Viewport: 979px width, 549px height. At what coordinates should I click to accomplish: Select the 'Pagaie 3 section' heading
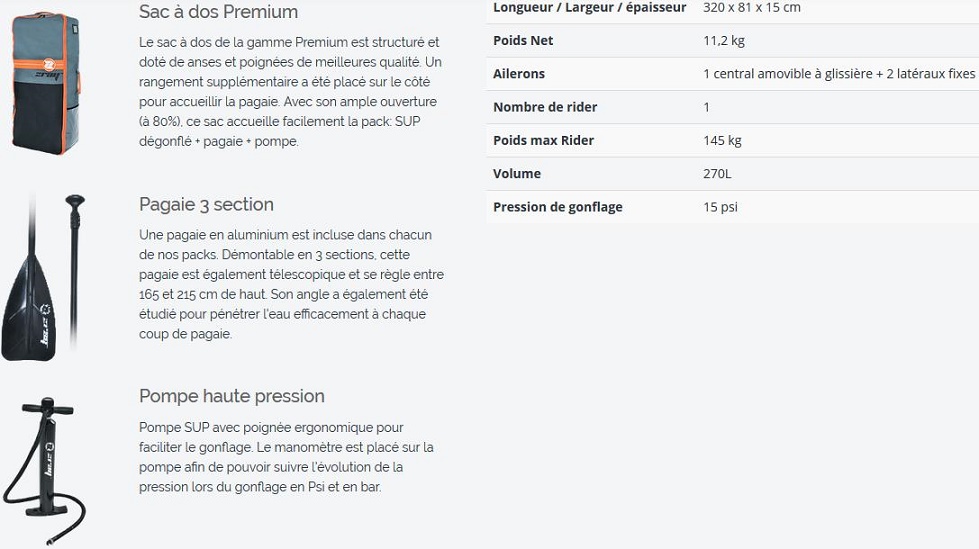(x=206, y=204)
